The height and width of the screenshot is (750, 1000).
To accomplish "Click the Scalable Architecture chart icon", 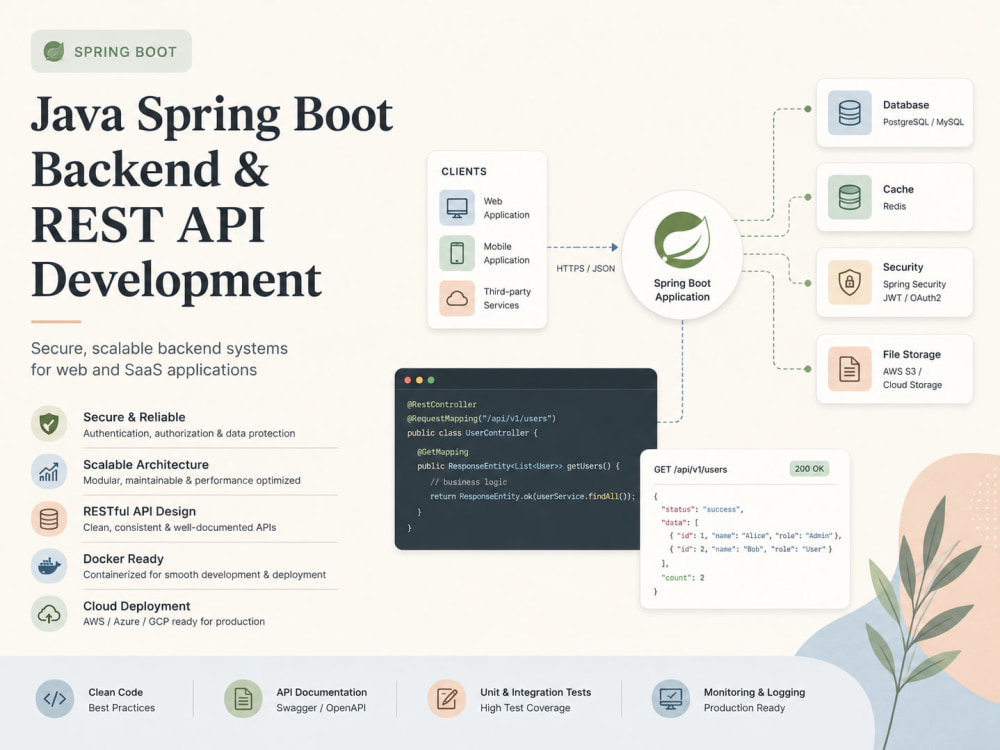I will [49, 471].
